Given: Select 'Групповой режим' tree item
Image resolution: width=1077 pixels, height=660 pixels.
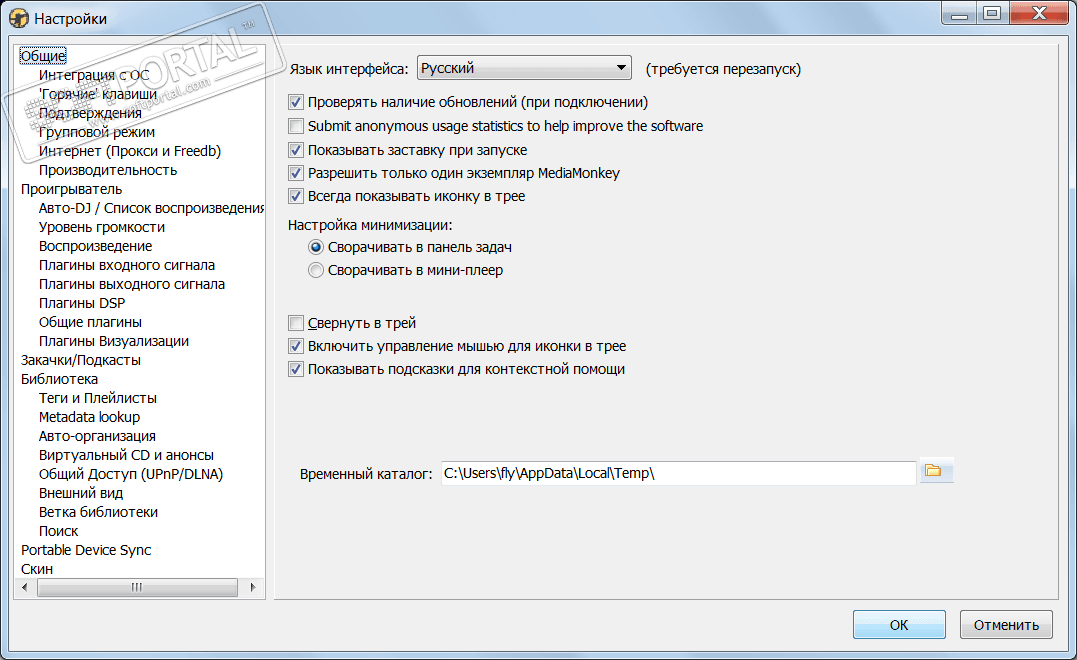Looking at the screenshot, I should pyautogui.click(x=97, y=132).
